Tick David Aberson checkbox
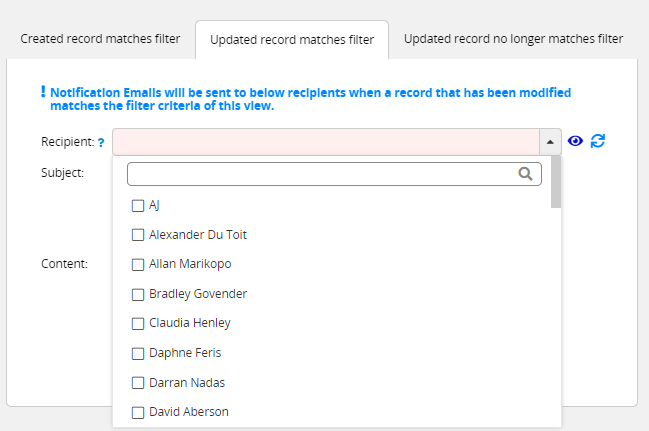Image resolution: width=649 pixels, height=431 pixels. [137, 413]
